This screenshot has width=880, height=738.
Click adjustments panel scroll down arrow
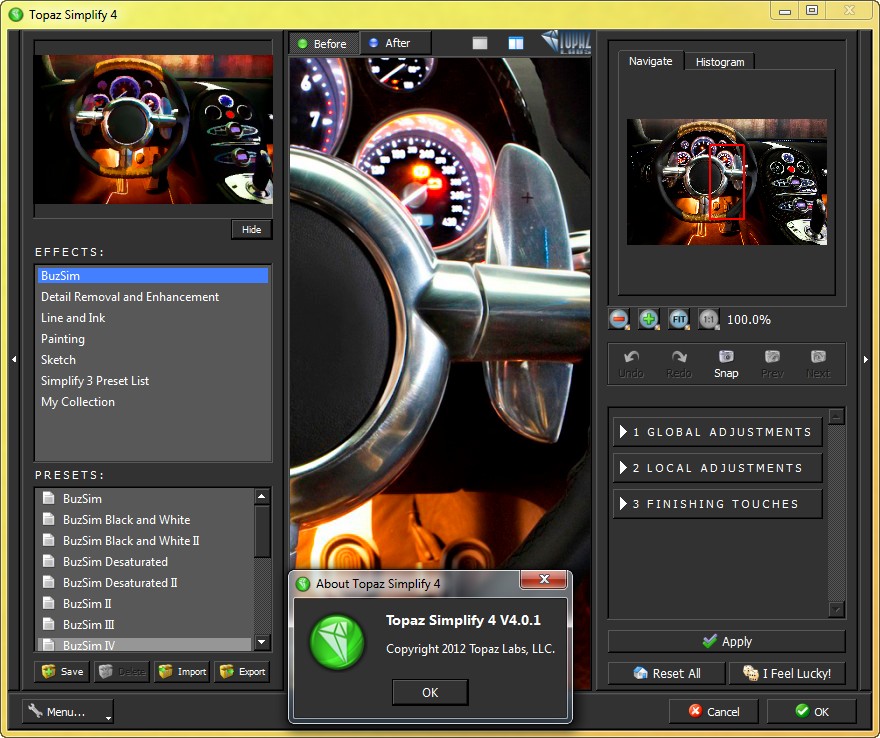tap(836, 609)
